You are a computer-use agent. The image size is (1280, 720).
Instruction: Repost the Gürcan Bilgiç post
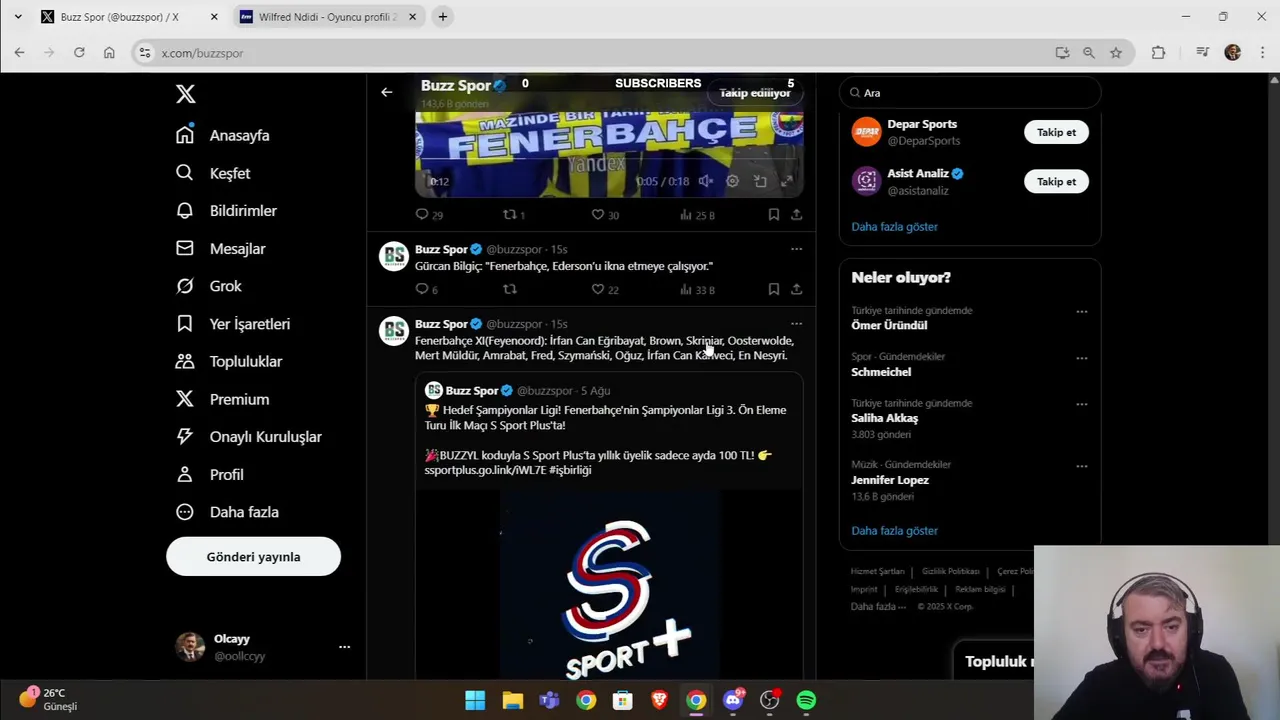[x=510, y=290]
